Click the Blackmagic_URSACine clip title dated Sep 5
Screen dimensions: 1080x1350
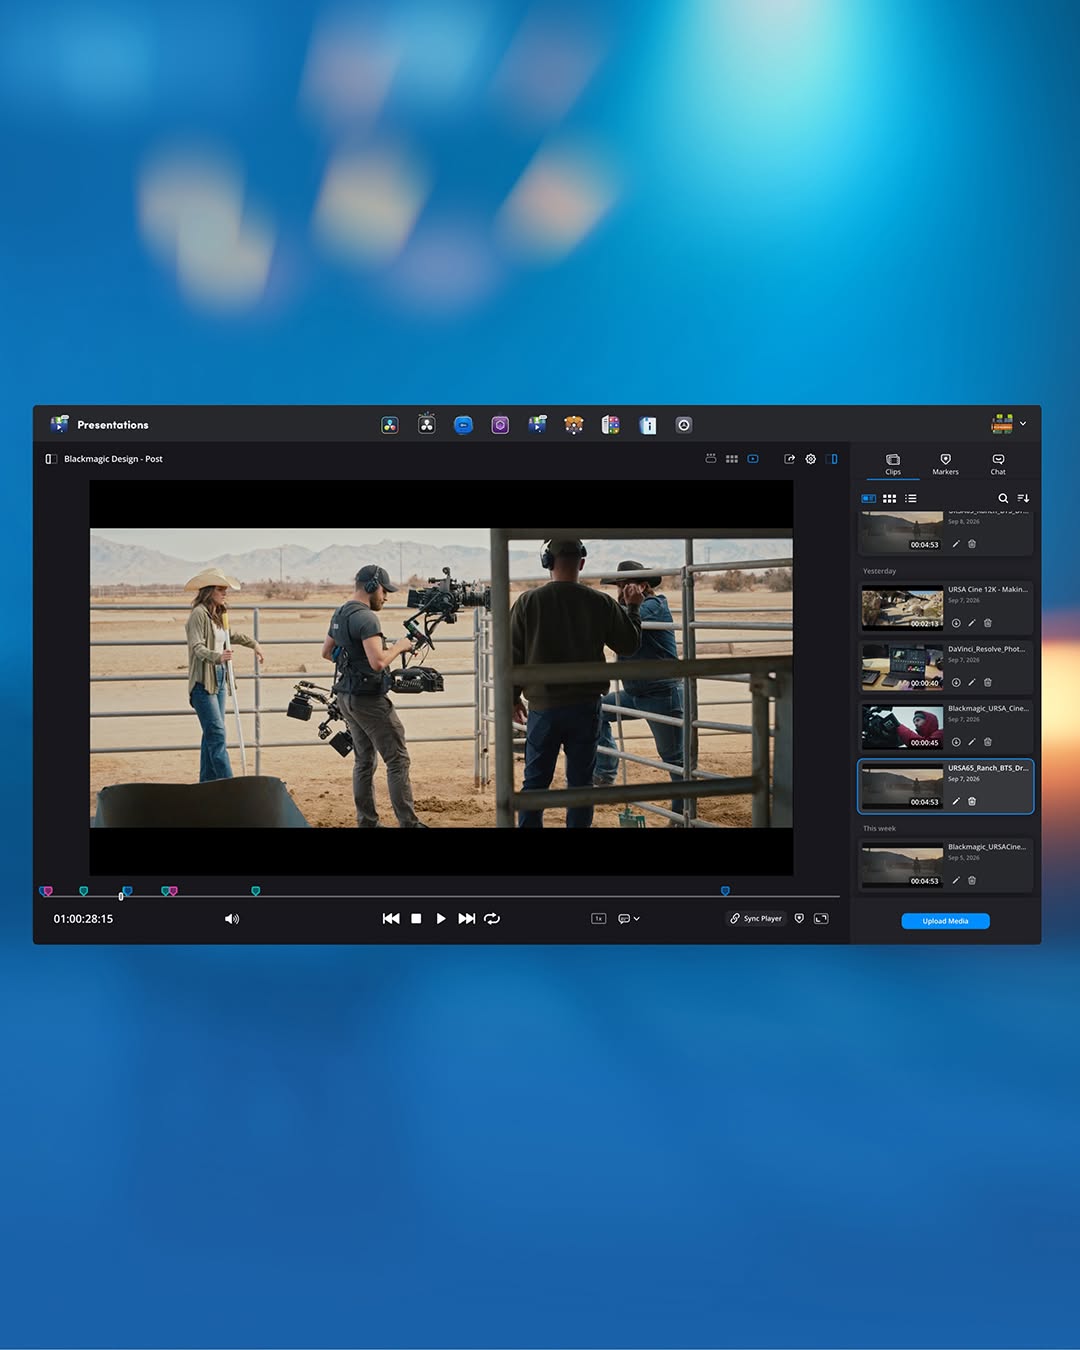987,847
